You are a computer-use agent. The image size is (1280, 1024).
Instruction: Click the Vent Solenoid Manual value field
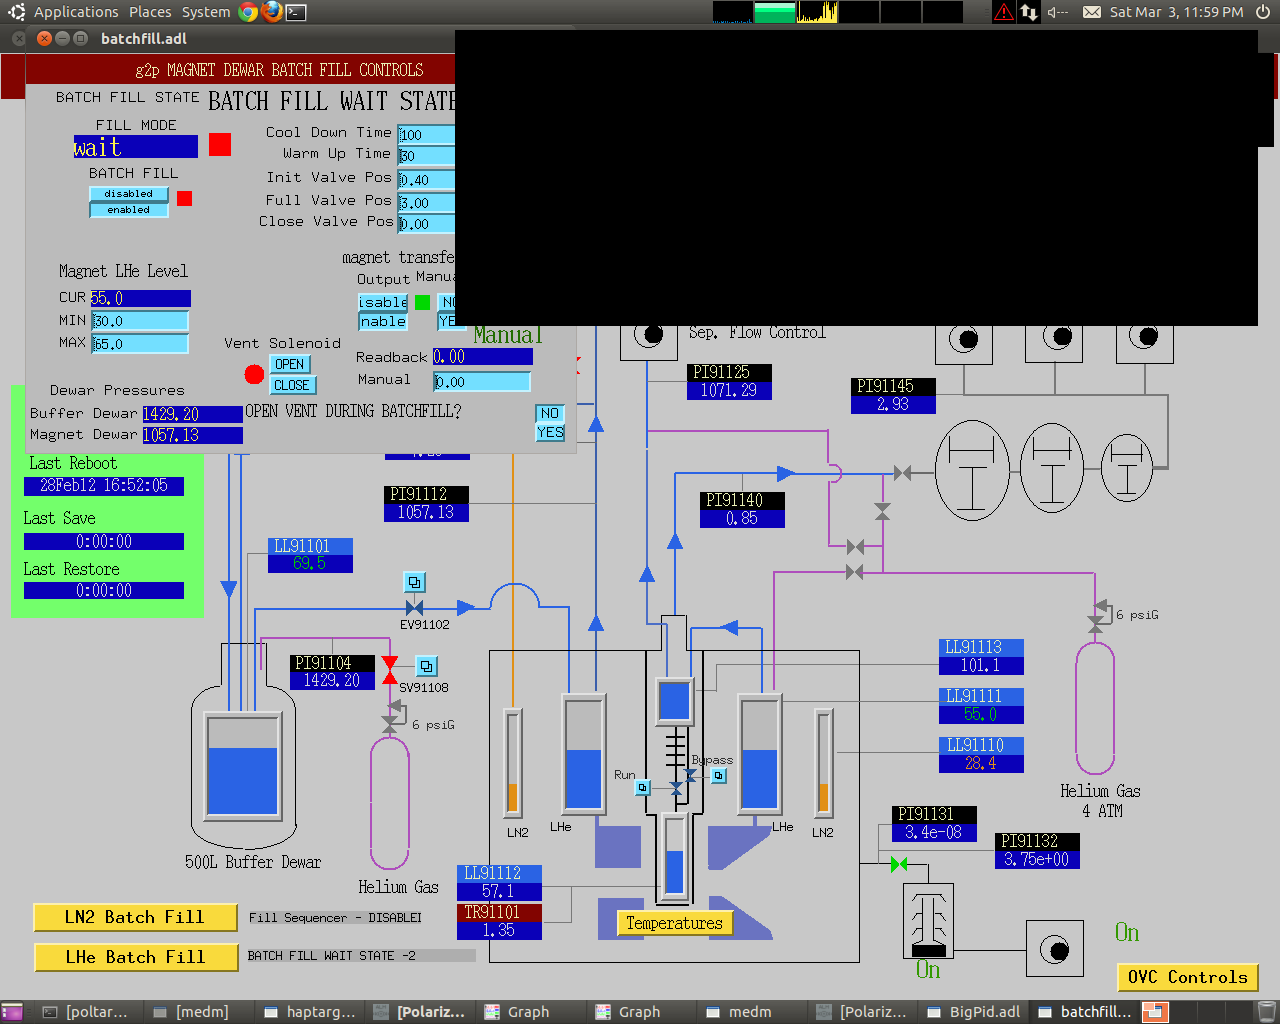[481, 382]
